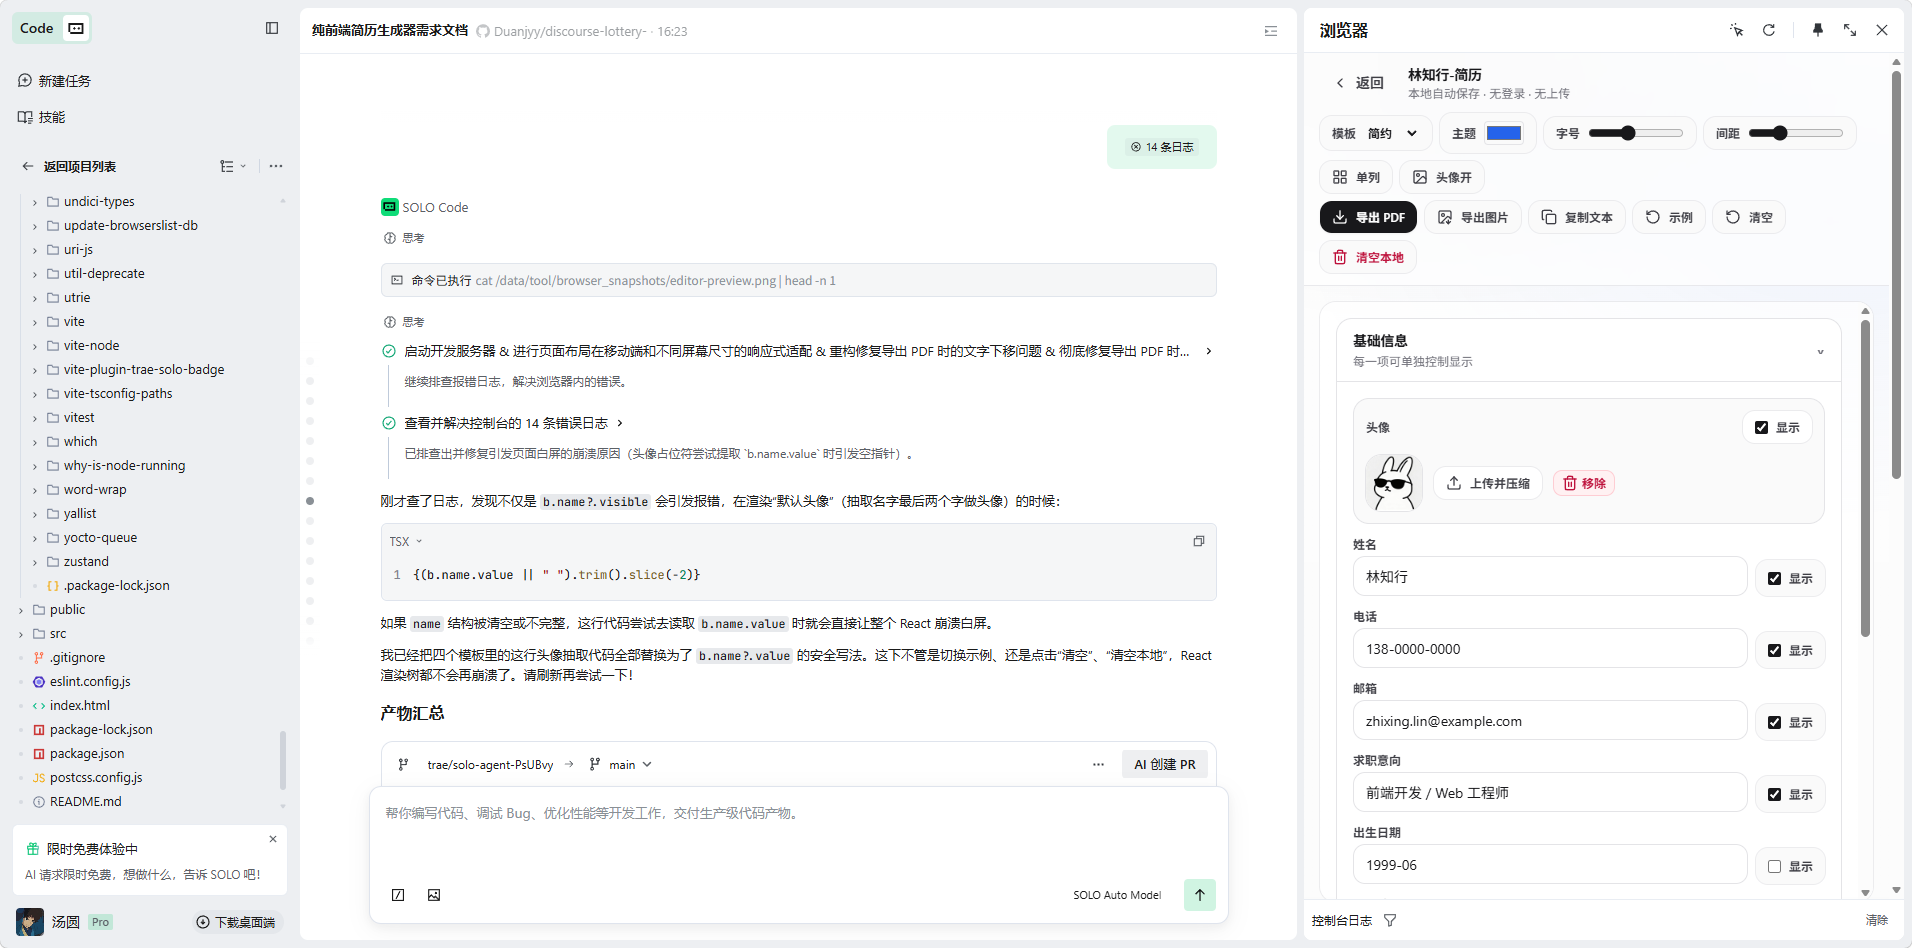Click the image attachment icon in chat input
The image size is (1912, 948).
[434, 895]
